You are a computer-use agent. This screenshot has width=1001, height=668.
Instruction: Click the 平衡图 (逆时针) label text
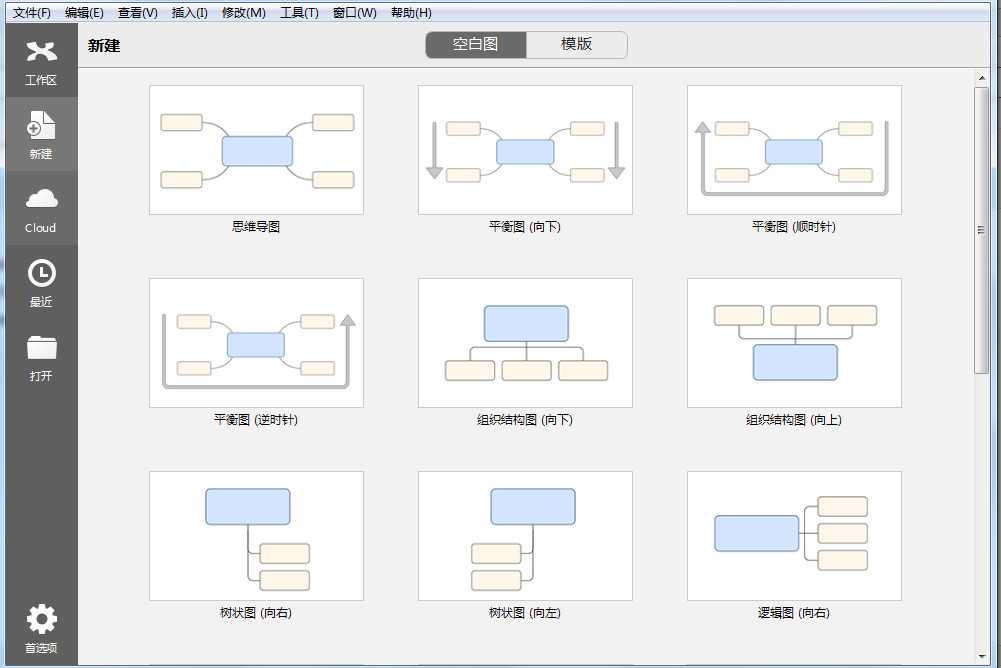pyautogui.click(x=256, y=420)
